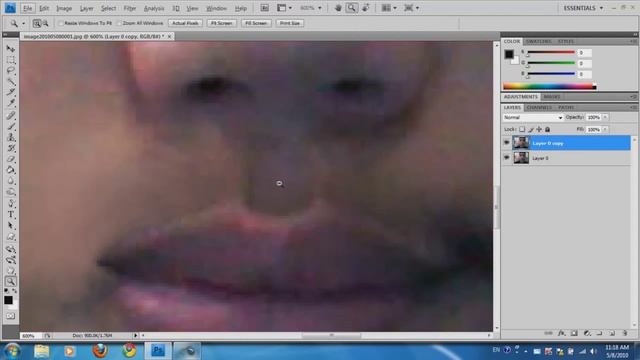Select the 3D Rotate tool
The height and width of the screenshot is (360, 640).
[11, 248]
